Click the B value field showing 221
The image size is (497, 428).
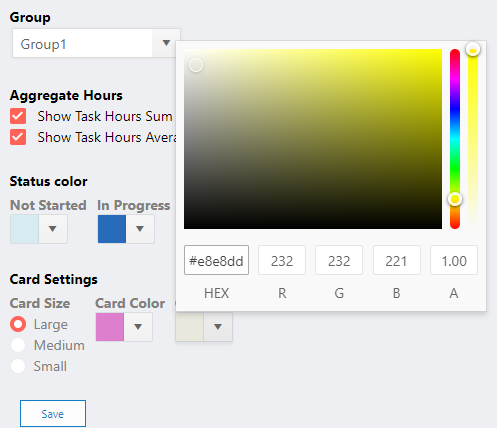[x=397, y=260]
